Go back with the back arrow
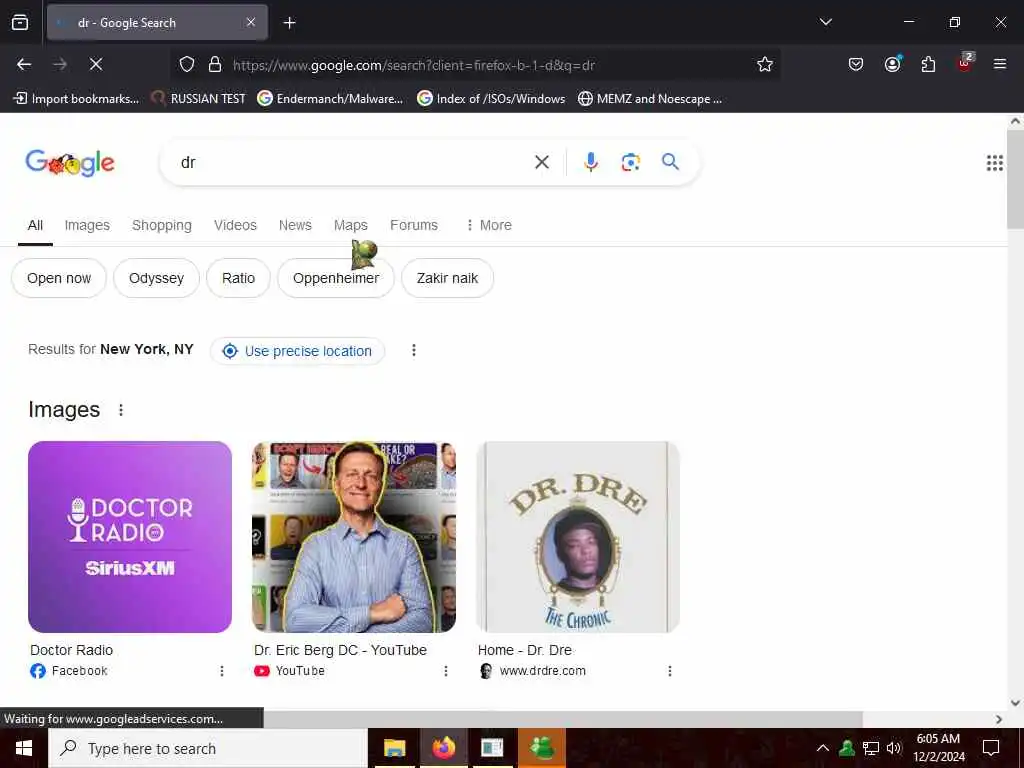 [x=24, y=64]
